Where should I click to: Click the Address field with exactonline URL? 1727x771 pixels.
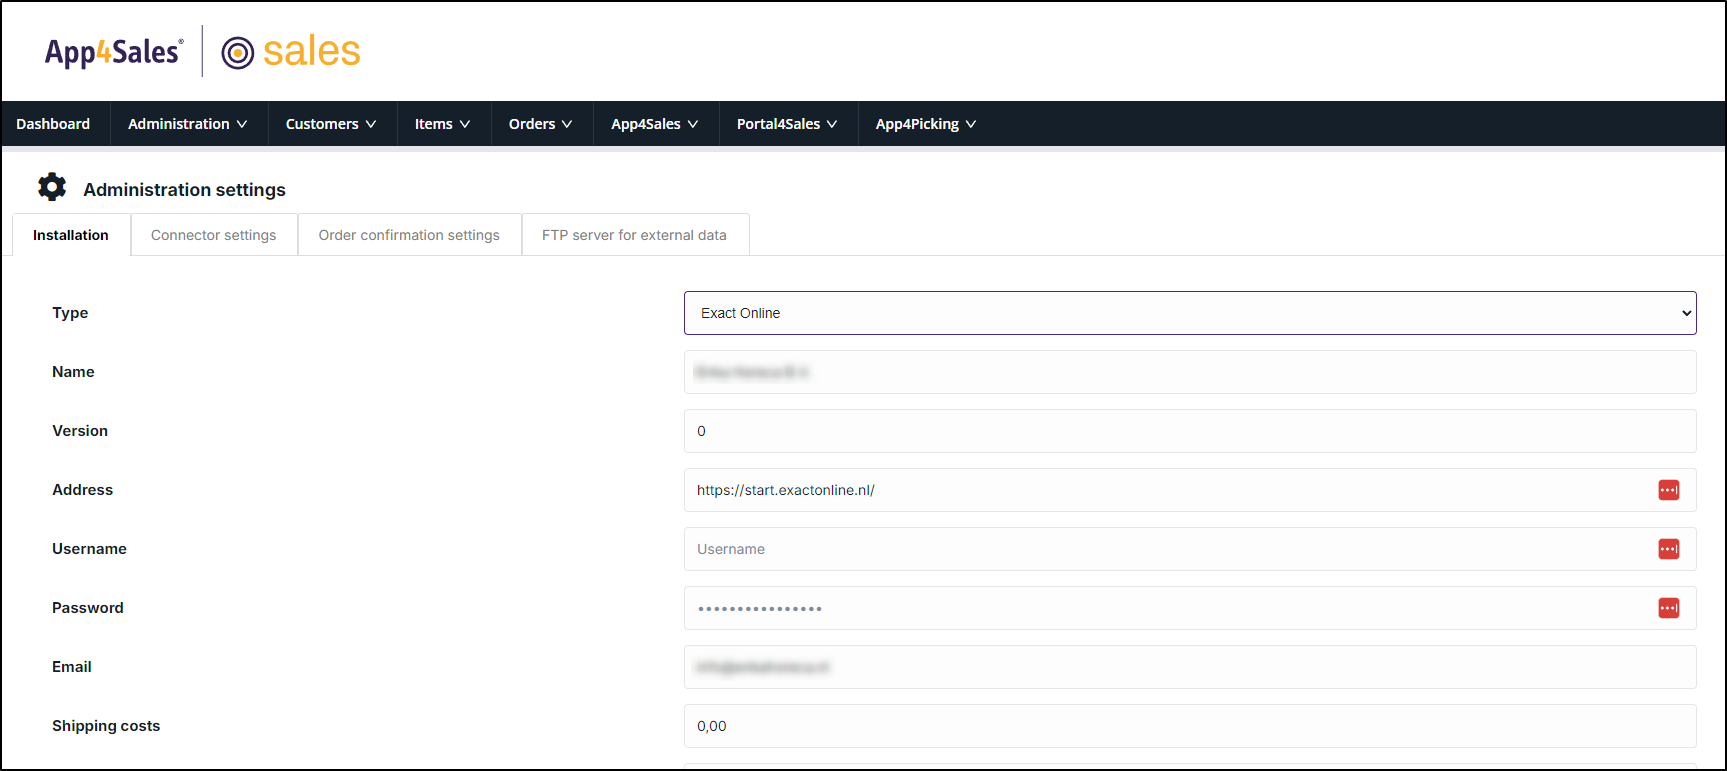pyautogui.click(x=1190, y=490)
